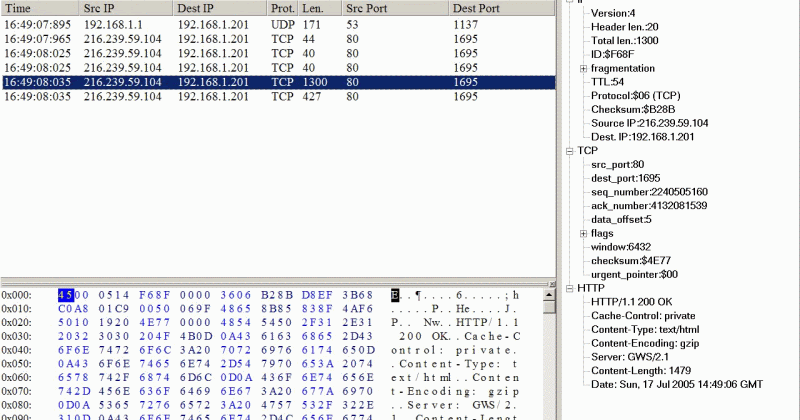Viewport: 800px width, 420px height.
Task: Click the hex dump scrollbar up arrow
Action: [x=549, y=295]
